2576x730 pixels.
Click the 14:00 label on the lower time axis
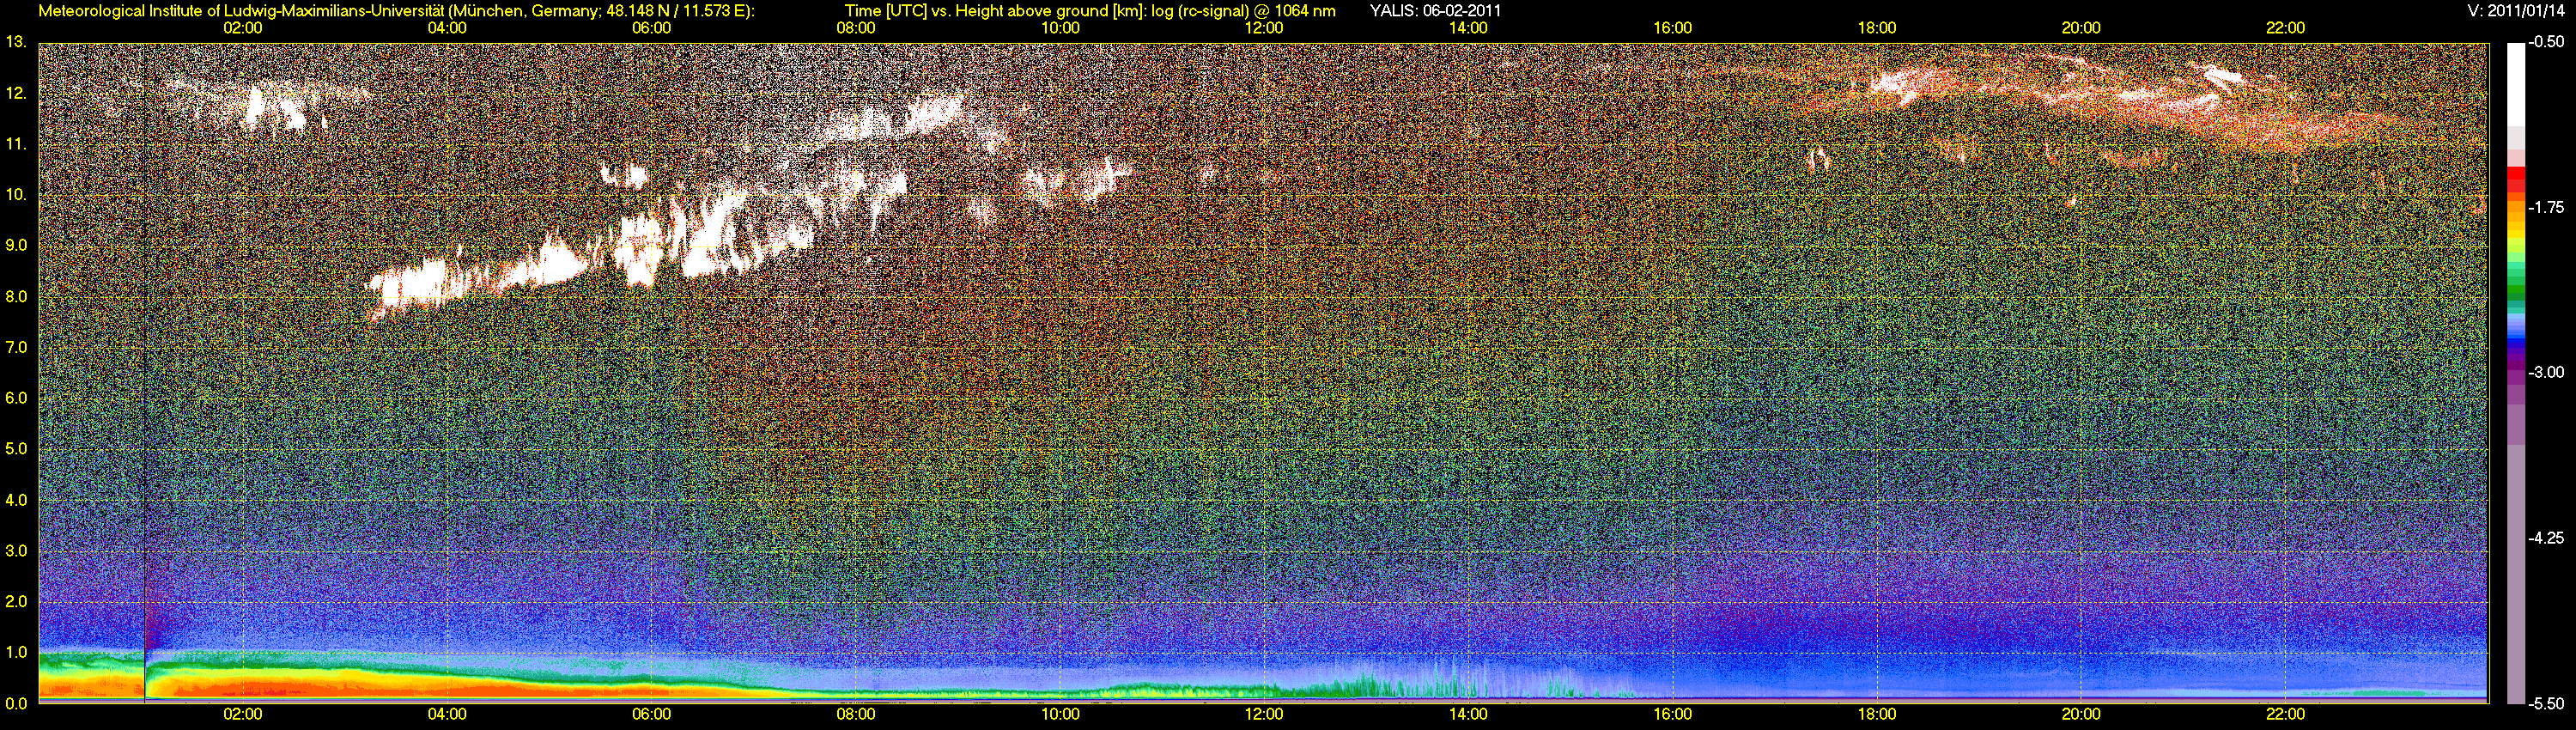[1468, 715]
